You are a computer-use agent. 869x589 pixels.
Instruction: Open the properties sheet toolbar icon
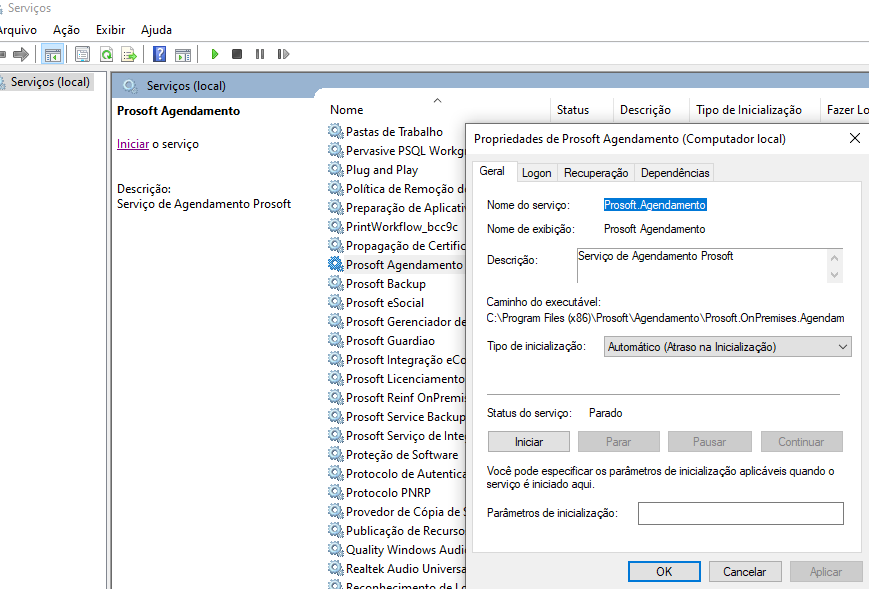click(82, 54)
